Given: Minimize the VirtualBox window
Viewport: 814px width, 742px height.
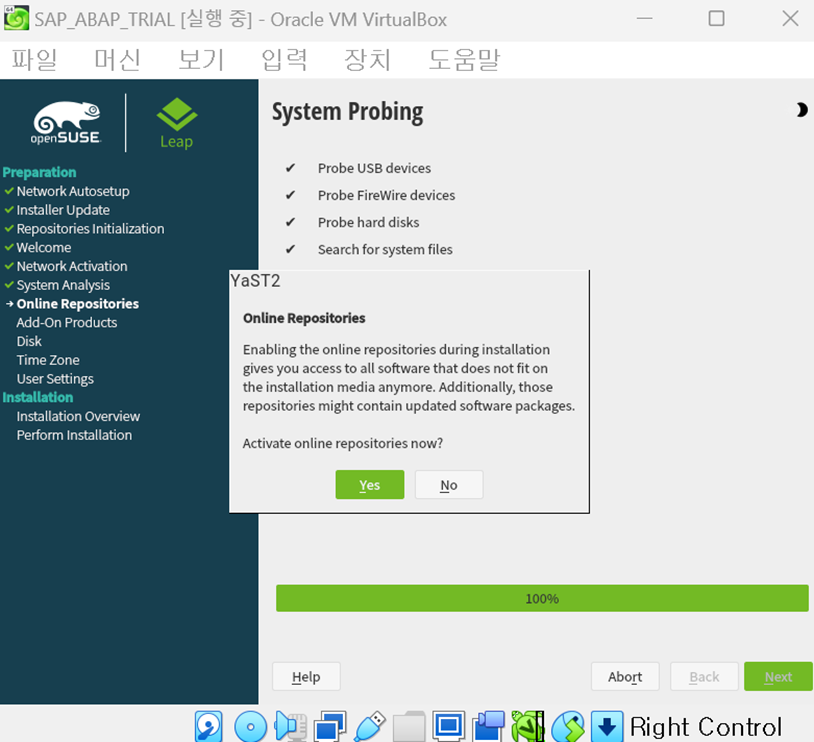Looking at the screenshot, I should coord(644,18).
